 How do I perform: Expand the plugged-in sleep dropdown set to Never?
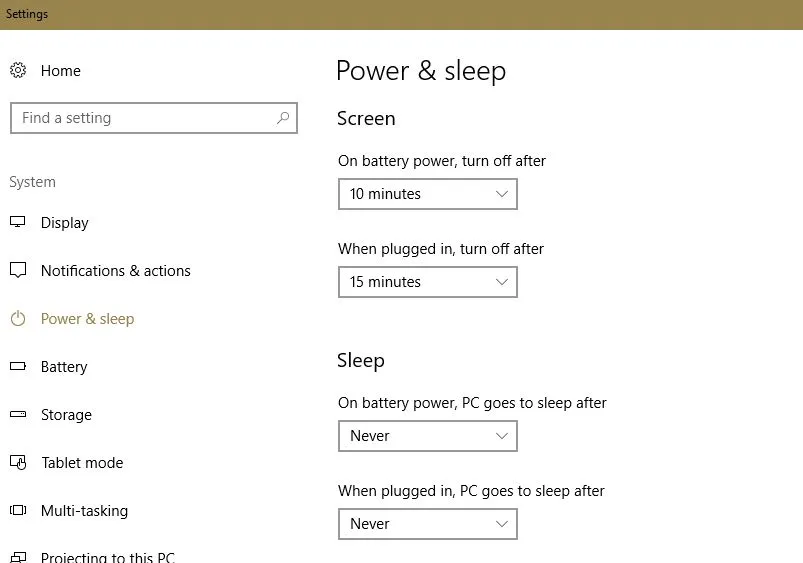(427, 524)
